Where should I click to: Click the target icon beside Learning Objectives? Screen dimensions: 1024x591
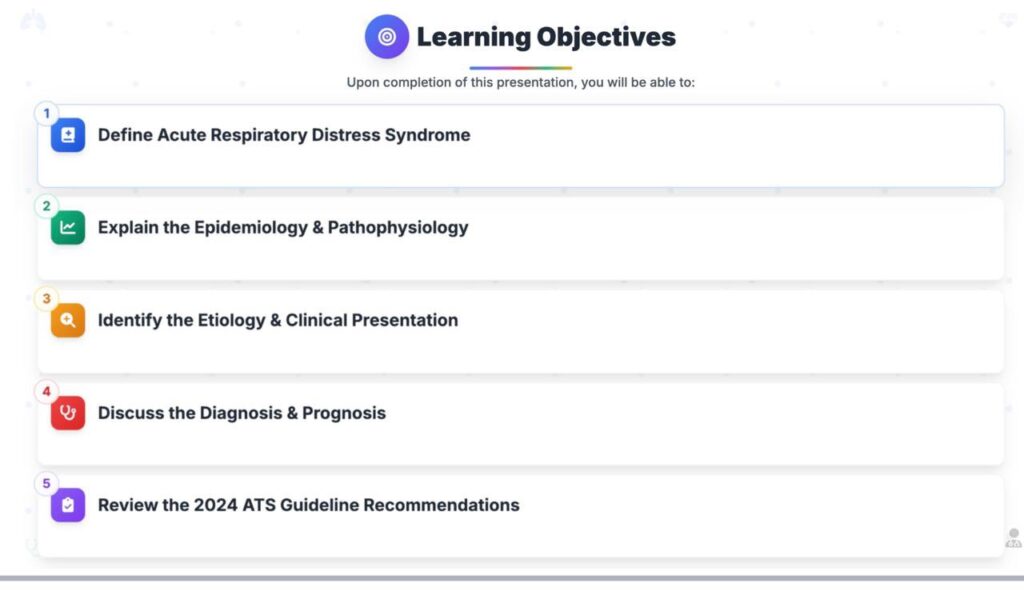pyautogui.click(x=387, y=37)
